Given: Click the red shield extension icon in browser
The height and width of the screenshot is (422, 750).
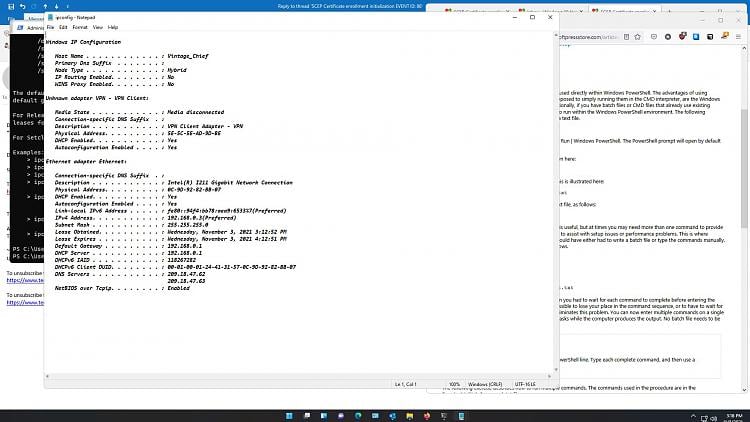Looking at the screenshot, I should [683, 36].
